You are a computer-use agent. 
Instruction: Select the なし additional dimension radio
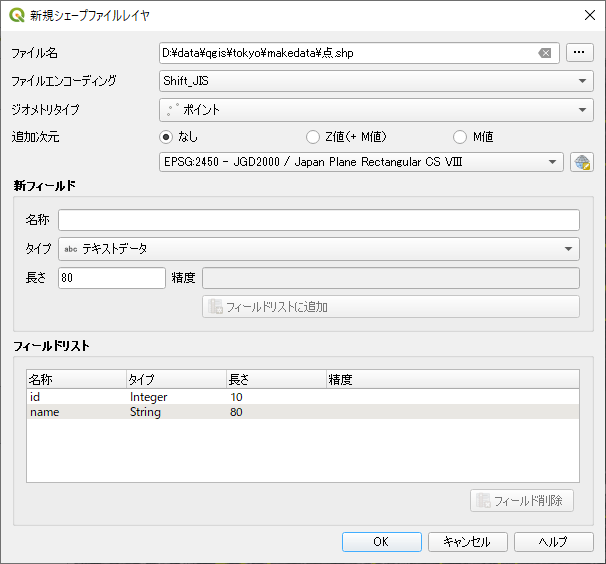click(x=166, y=137)
